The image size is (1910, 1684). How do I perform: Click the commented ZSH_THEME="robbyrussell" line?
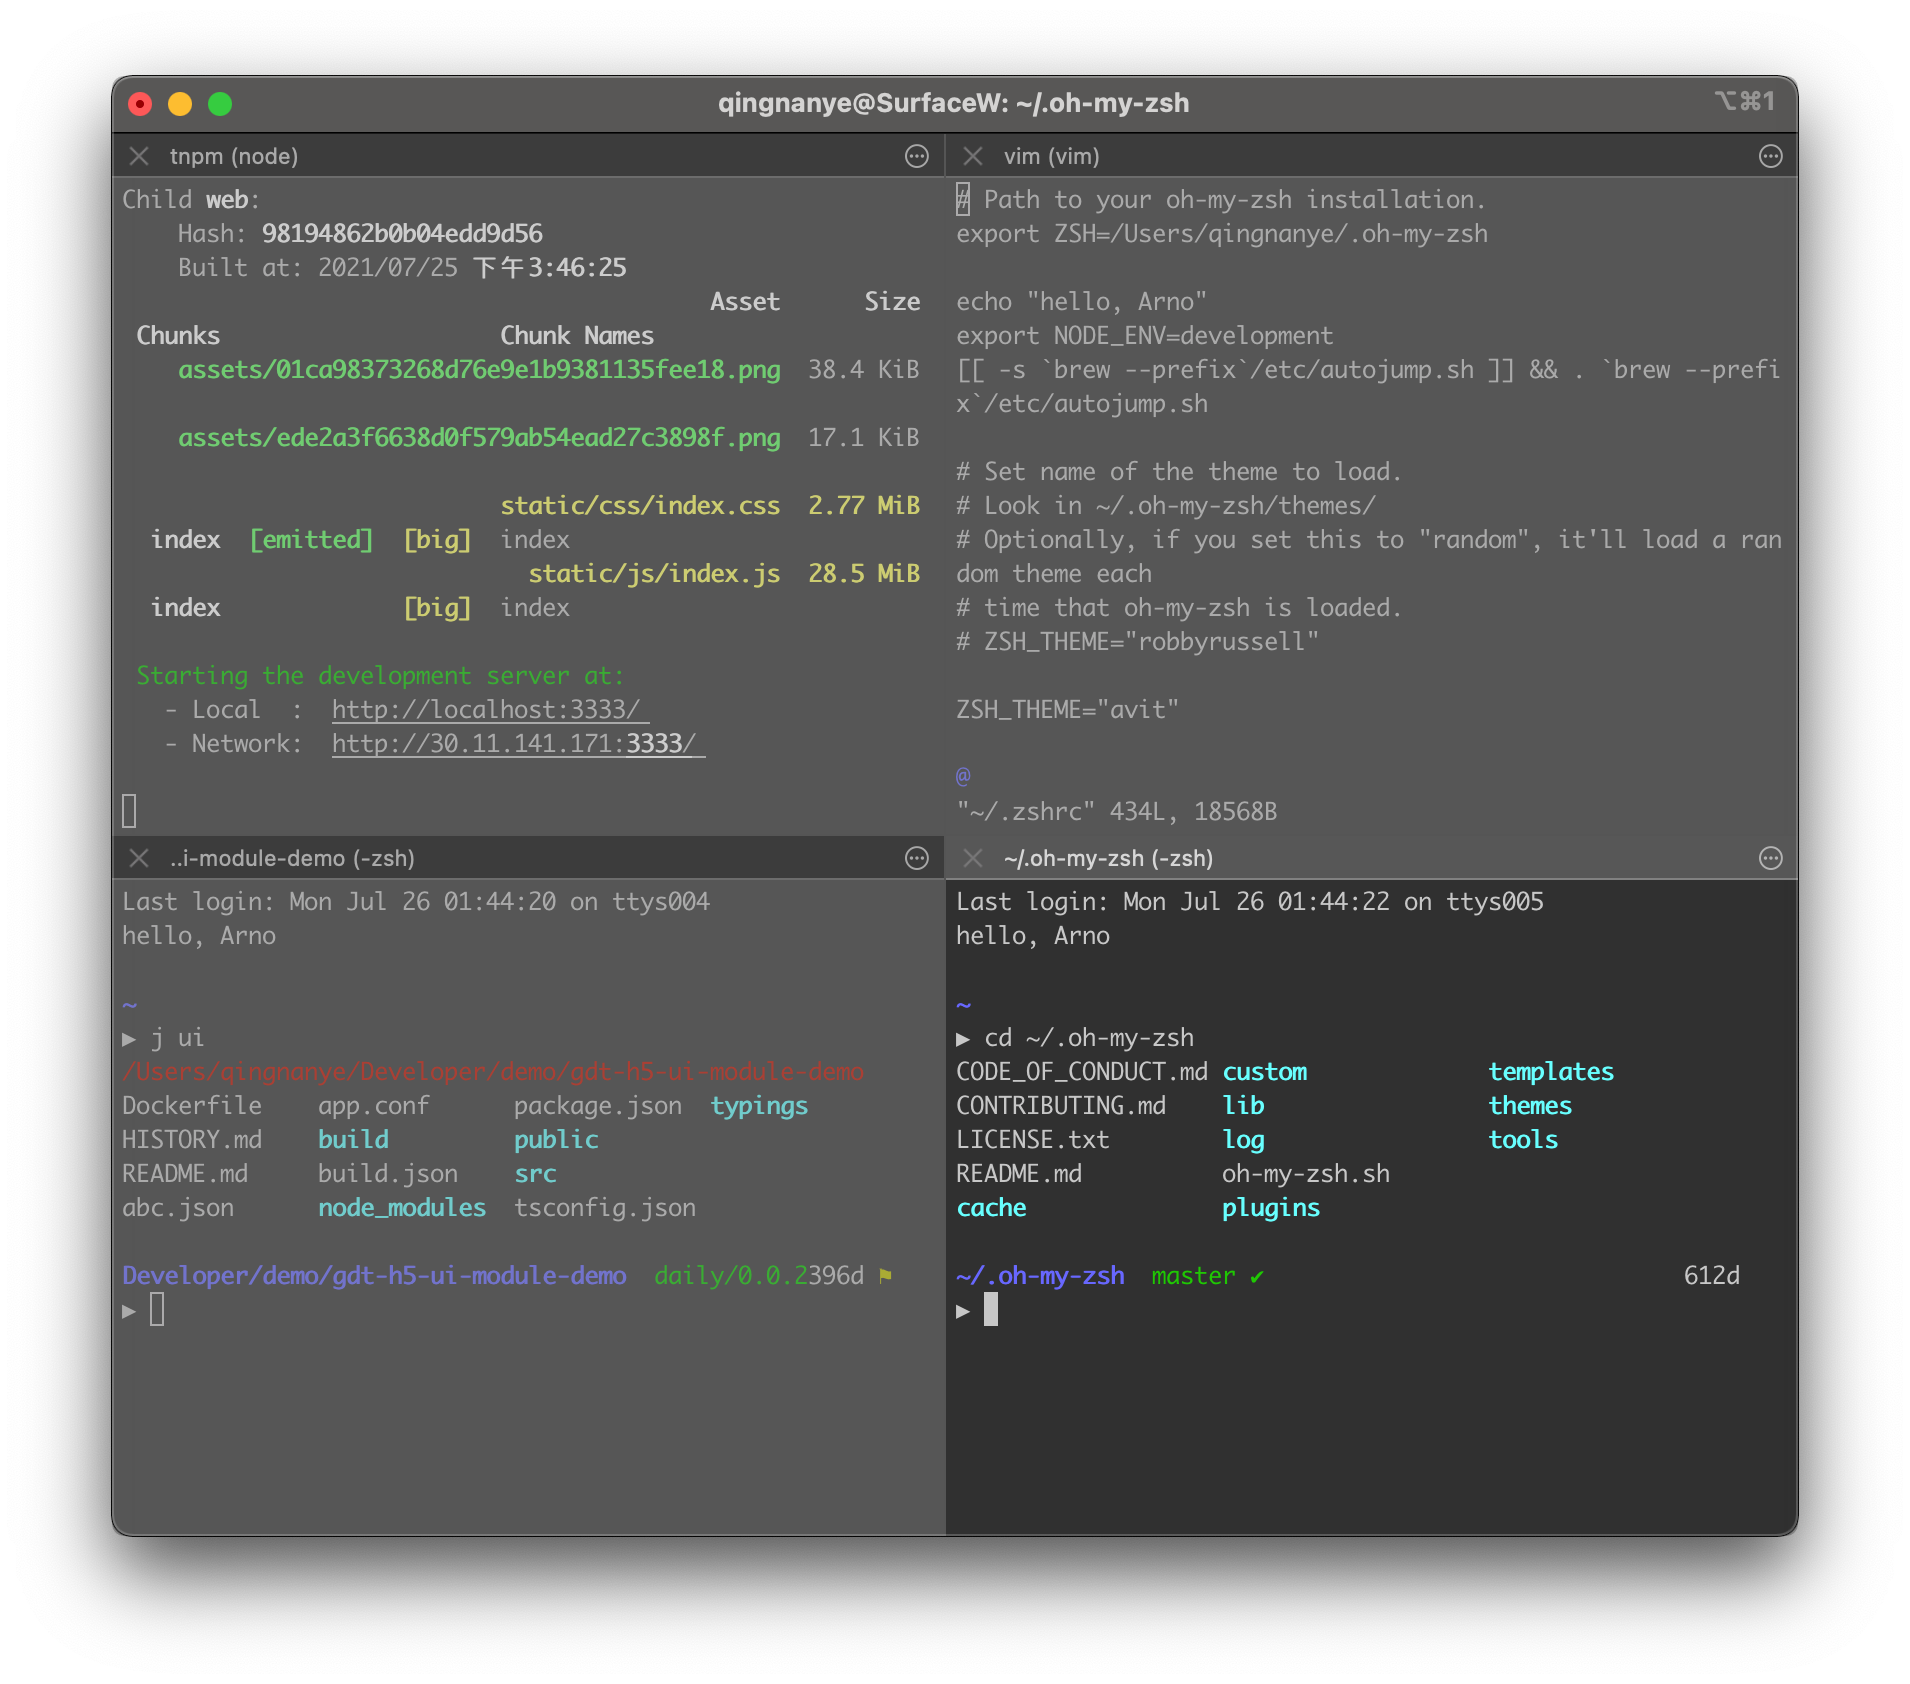[x=1137, y=642]
